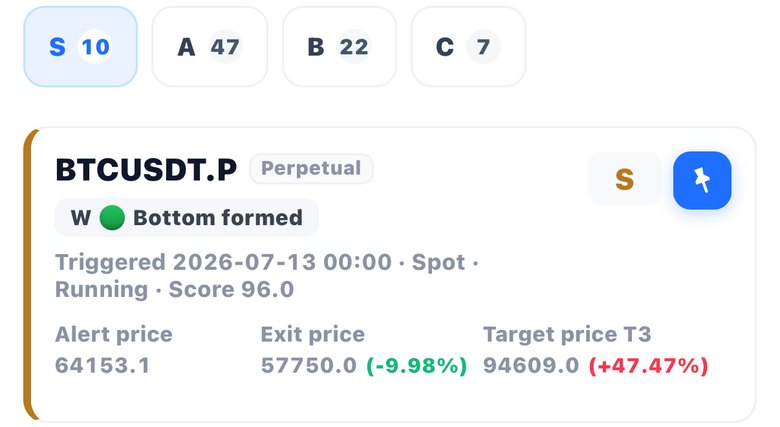The image size is (780, 427).
Task: Switch to the A grade tab
Action: 209,47
